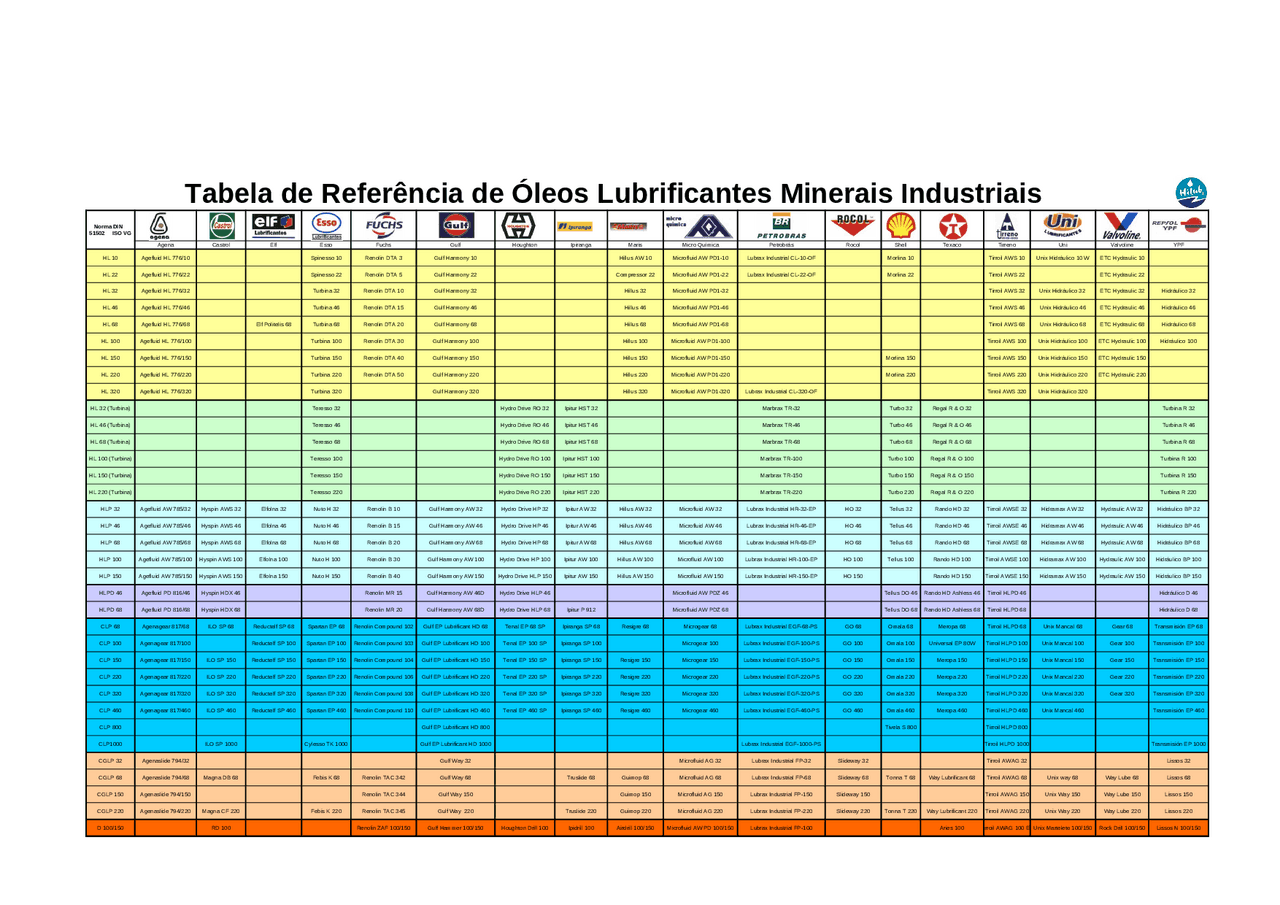The height and width of the screenshot is (905, 1280).
Task: Click the Petrobras BR logo
Action: (782, 226)
